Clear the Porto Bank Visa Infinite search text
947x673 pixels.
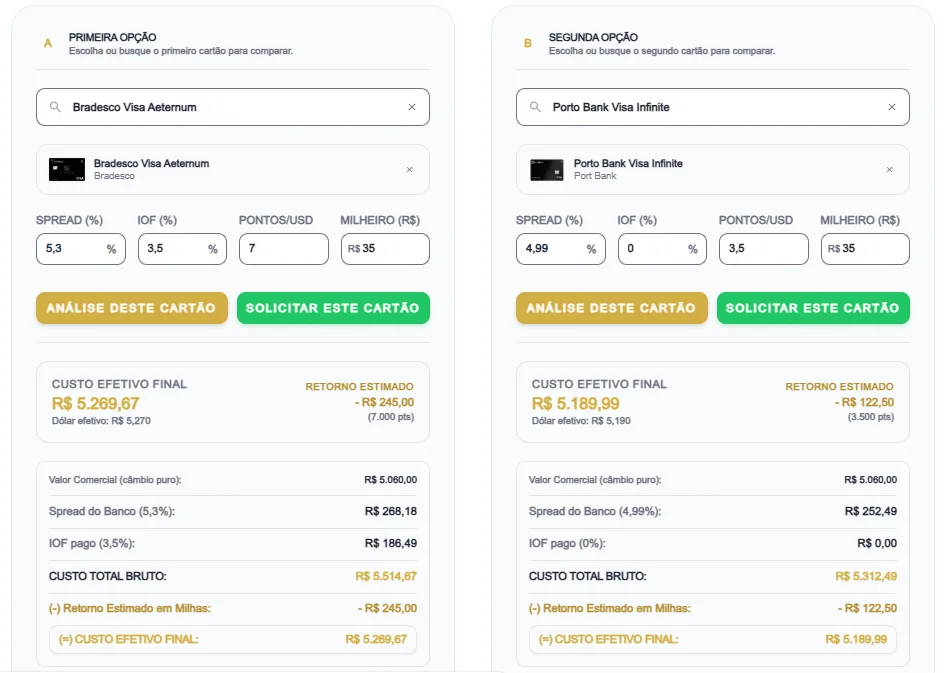pos(892,107)
